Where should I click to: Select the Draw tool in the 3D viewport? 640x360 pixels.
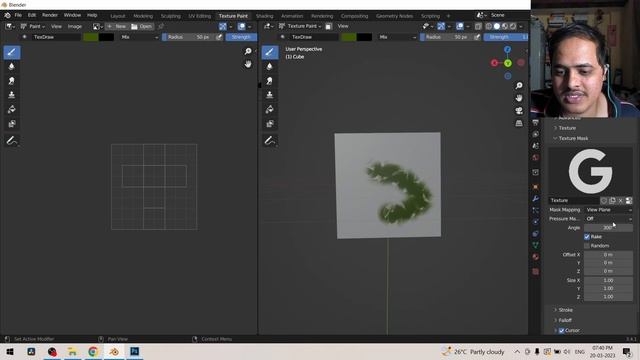(269, 52)
